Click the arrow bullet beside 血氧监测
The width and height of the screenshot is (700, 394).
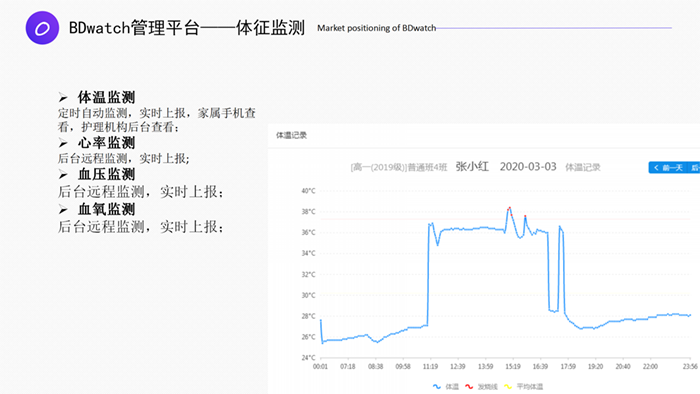click(63, 210)
